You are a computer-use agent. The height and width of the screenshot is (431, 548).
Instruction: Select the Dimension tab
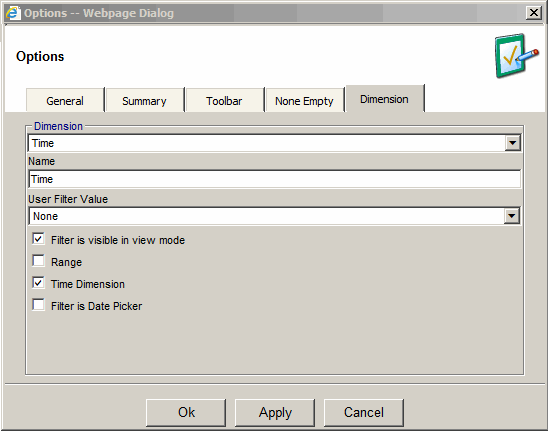(x=384, y=99)
